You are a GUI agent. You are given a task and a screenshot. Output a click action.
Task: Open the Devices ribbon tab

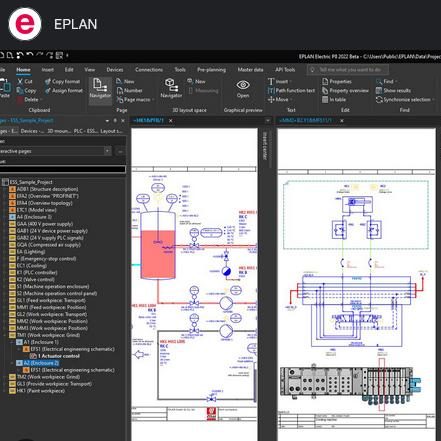coord(115,70)
